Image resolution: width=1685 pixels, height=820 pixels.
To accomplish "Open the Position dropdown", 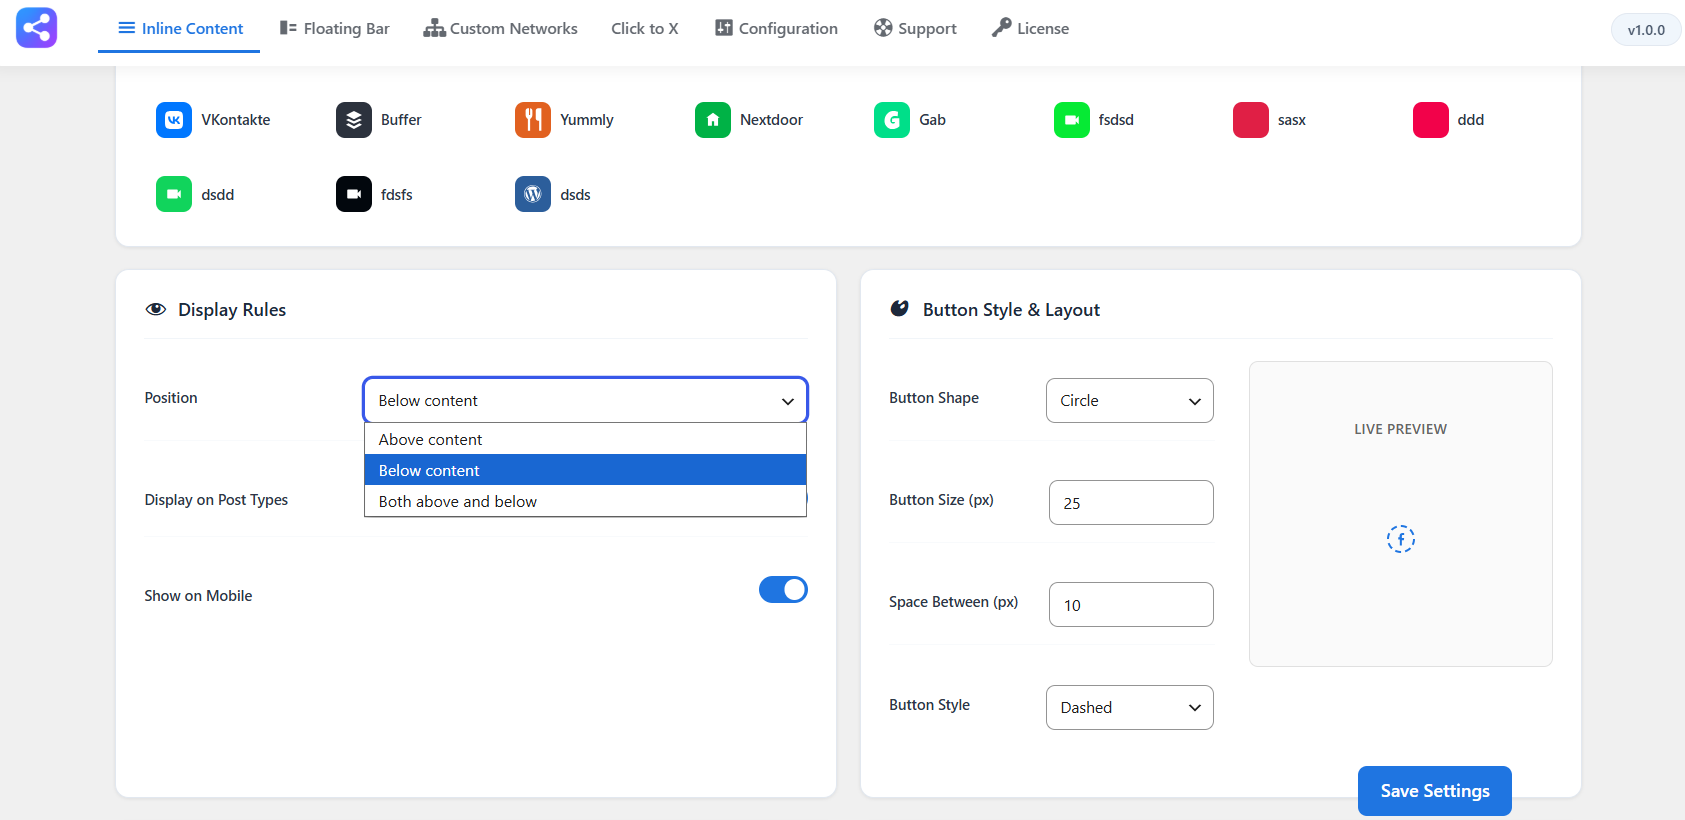I will [x=585, y=400].
